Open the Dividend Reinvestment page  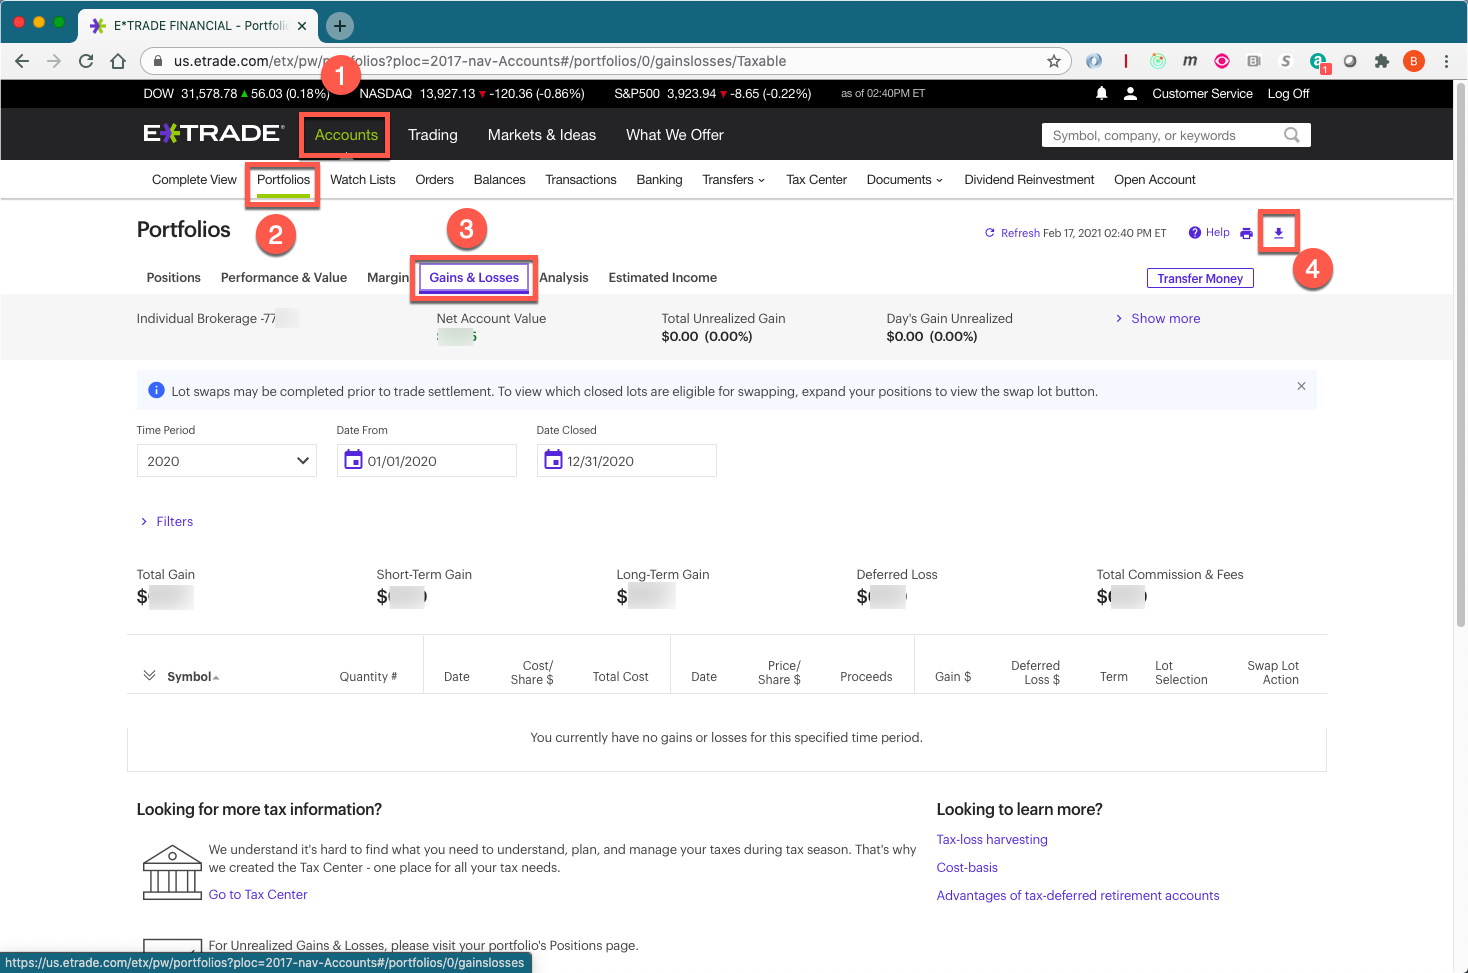pyautogui.click(x=1029, y=180)
